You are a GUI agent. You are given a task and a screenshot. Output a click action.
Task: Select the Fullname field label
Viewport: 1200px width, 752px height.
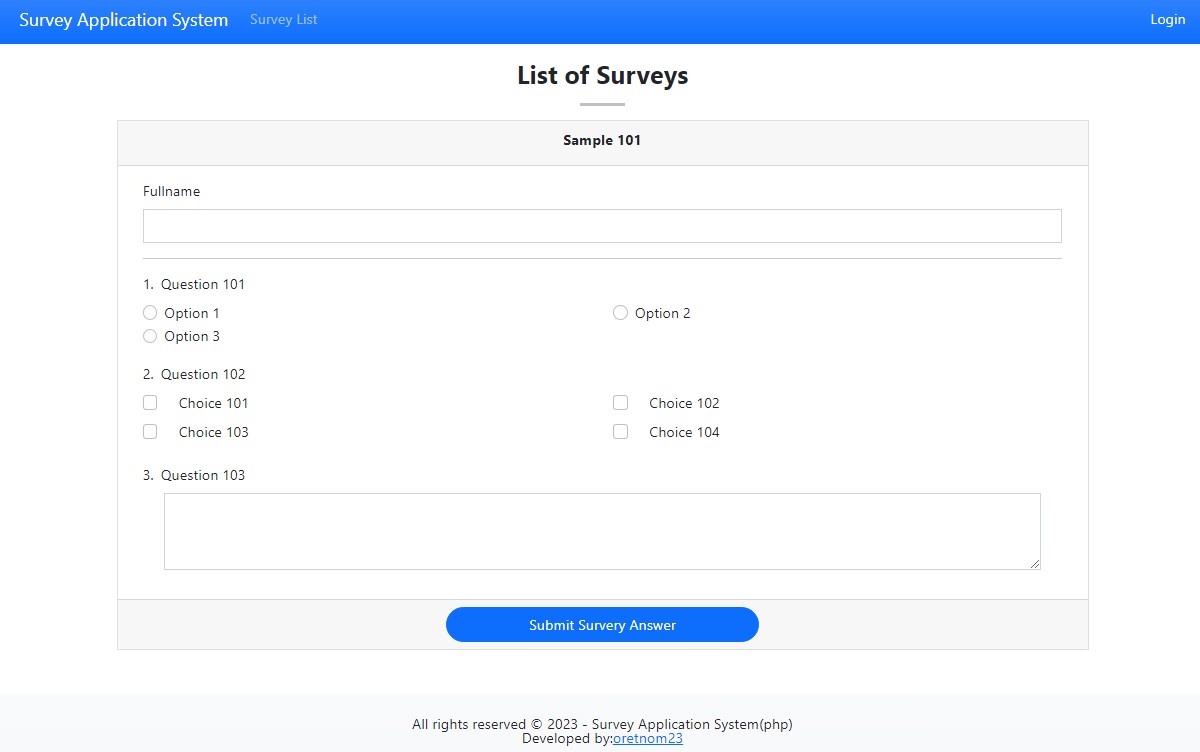click(171, 192)
